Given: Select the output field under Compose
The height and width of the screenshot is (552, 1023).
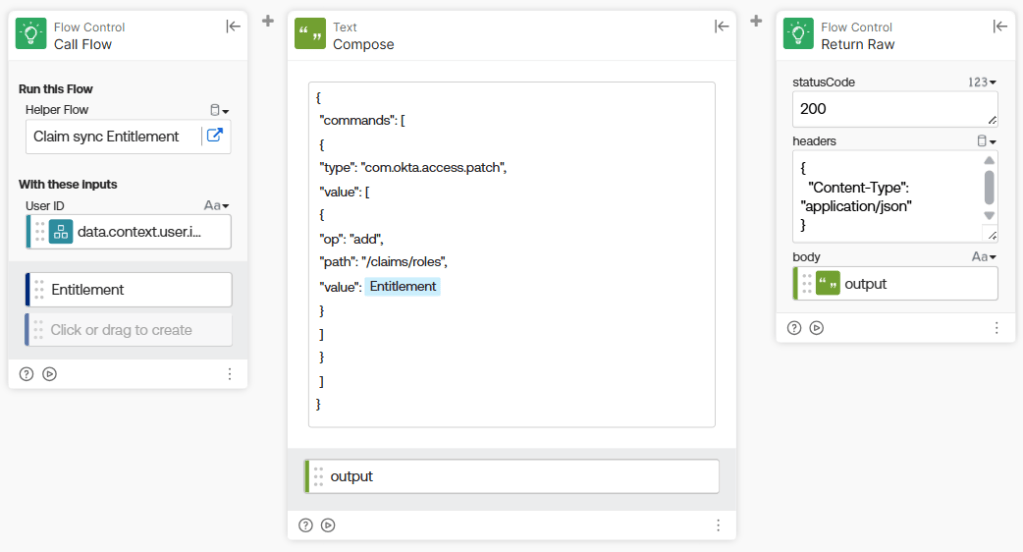Looking at the screenshot, I should [x=512, y=476].
